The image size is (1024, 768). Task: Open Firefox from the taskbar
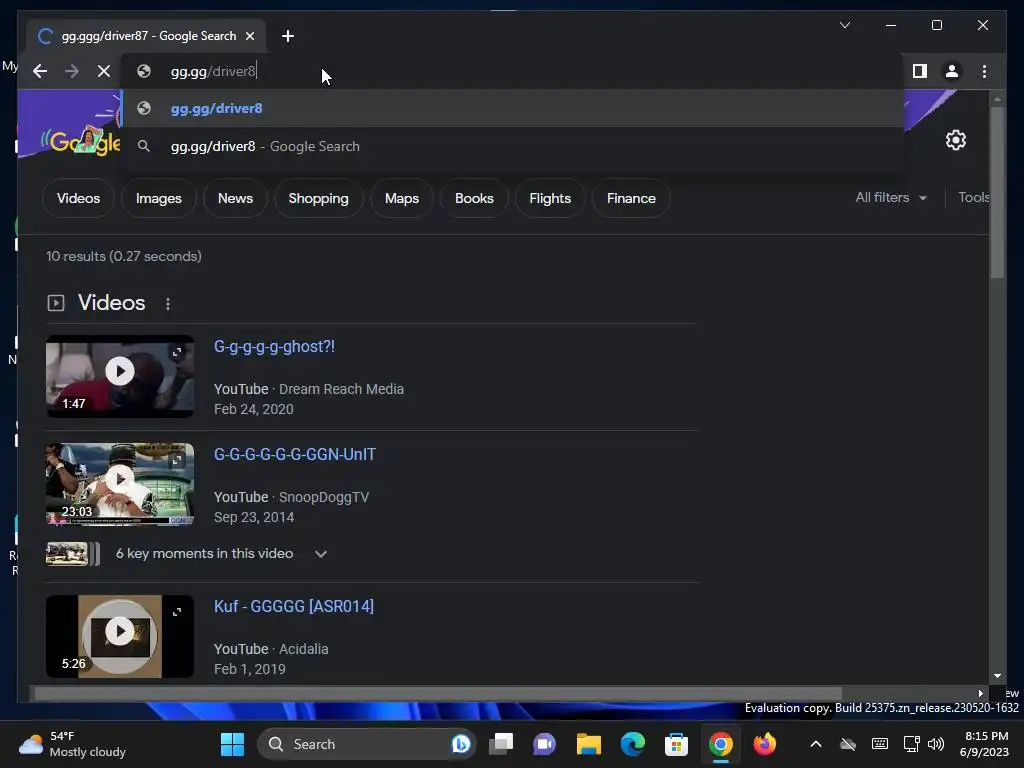click(x=765, y=744)
